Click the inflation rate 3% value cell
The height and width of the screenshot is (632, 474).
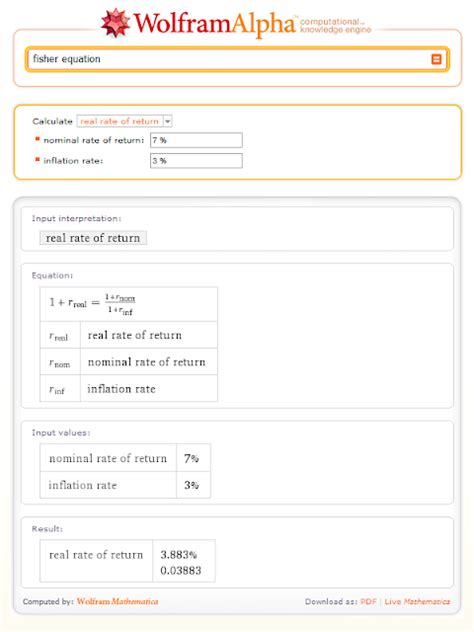click(193, 485)
